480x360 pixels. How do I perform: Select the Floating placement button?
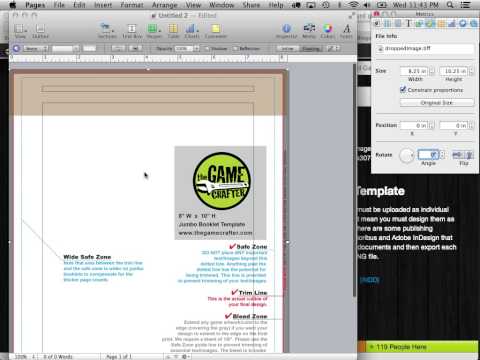click(311, 49)
